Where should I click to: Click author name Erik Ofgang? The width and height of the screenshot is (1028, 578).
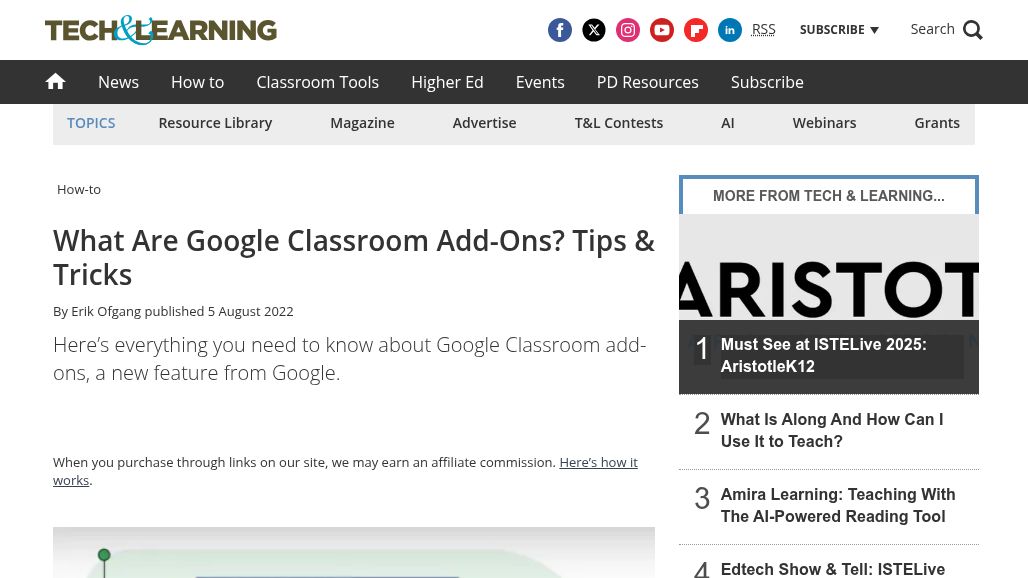[x=106, y=311]
